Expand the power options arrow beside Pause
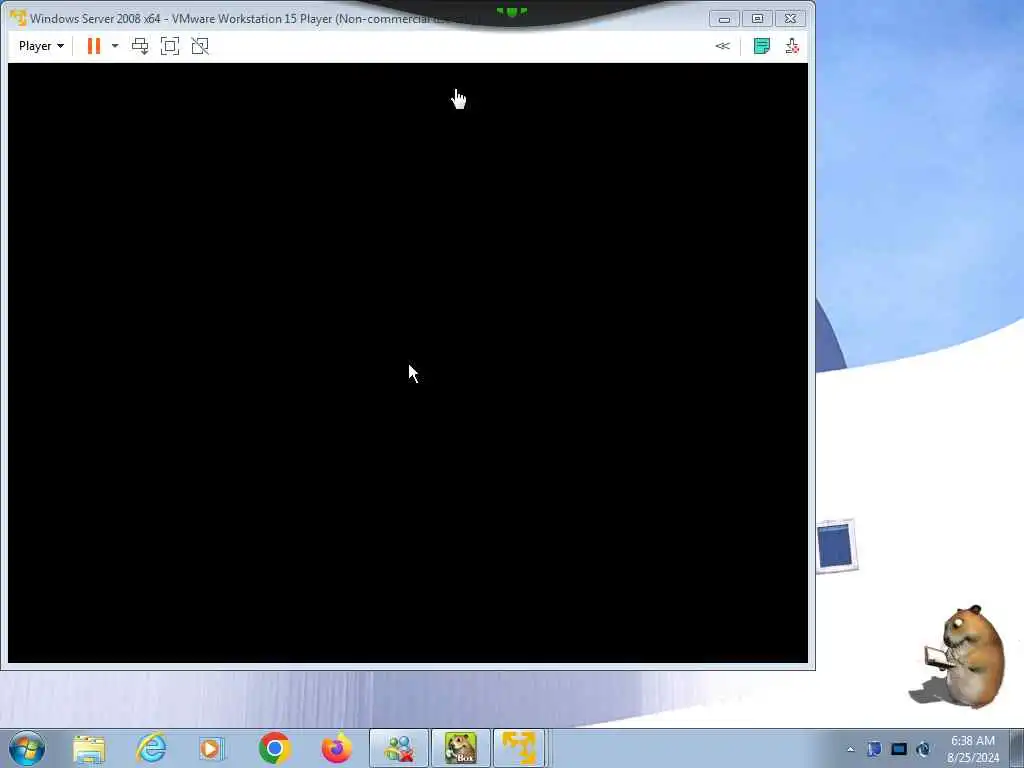The image size is (1024, 768). click(115, 46)
